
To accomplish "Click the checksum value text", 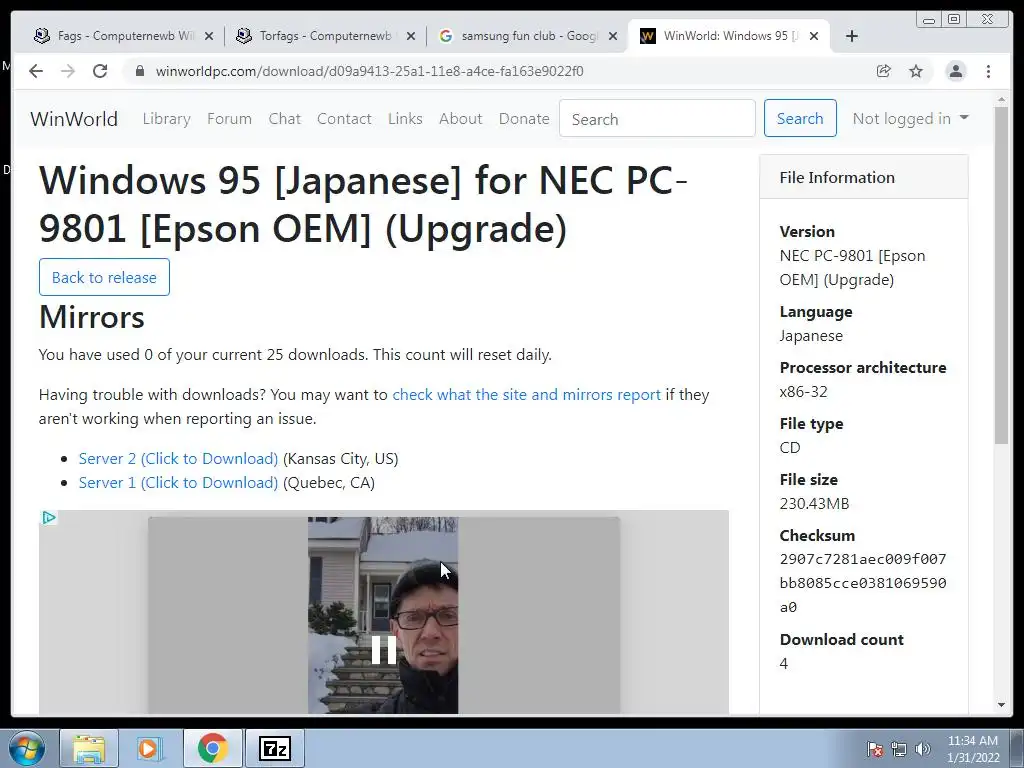I will (x=863, y=583).
